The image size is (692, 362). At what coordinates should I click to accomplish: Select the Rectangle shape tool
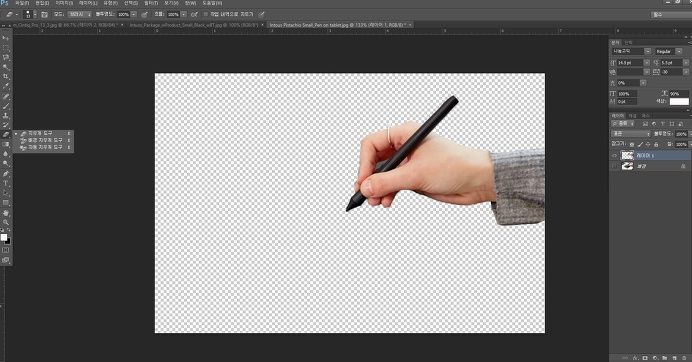point(6,203)
